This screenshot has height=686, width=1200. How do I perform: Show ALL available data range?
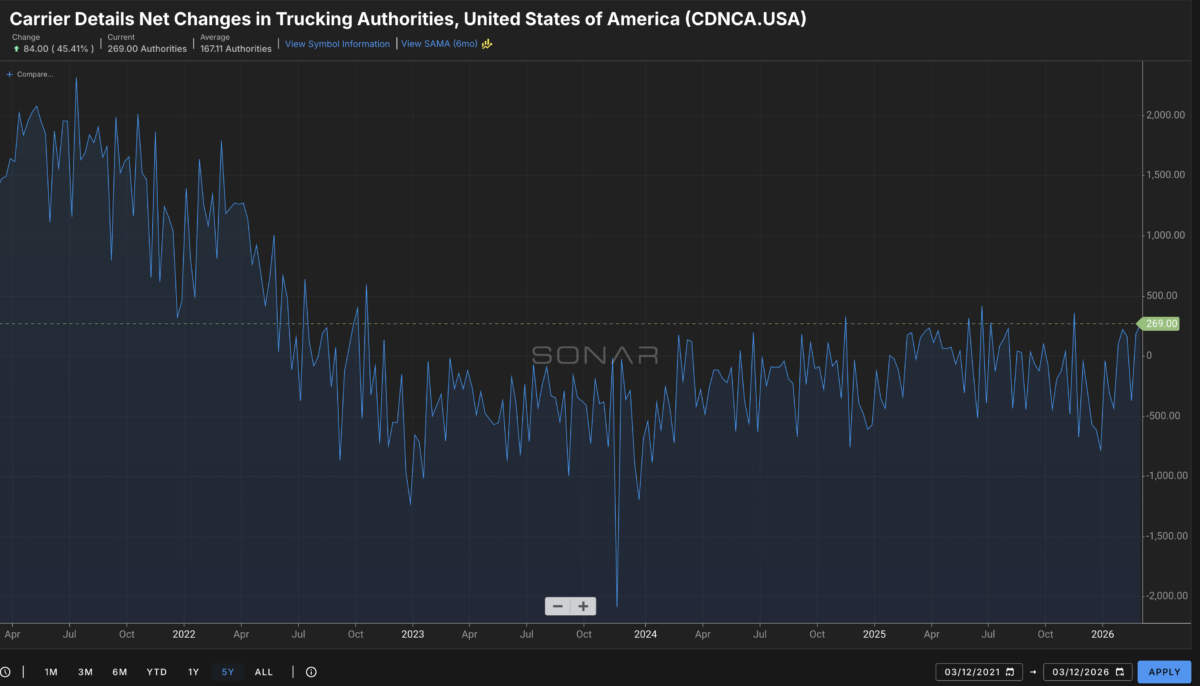(x=264, y=672)
